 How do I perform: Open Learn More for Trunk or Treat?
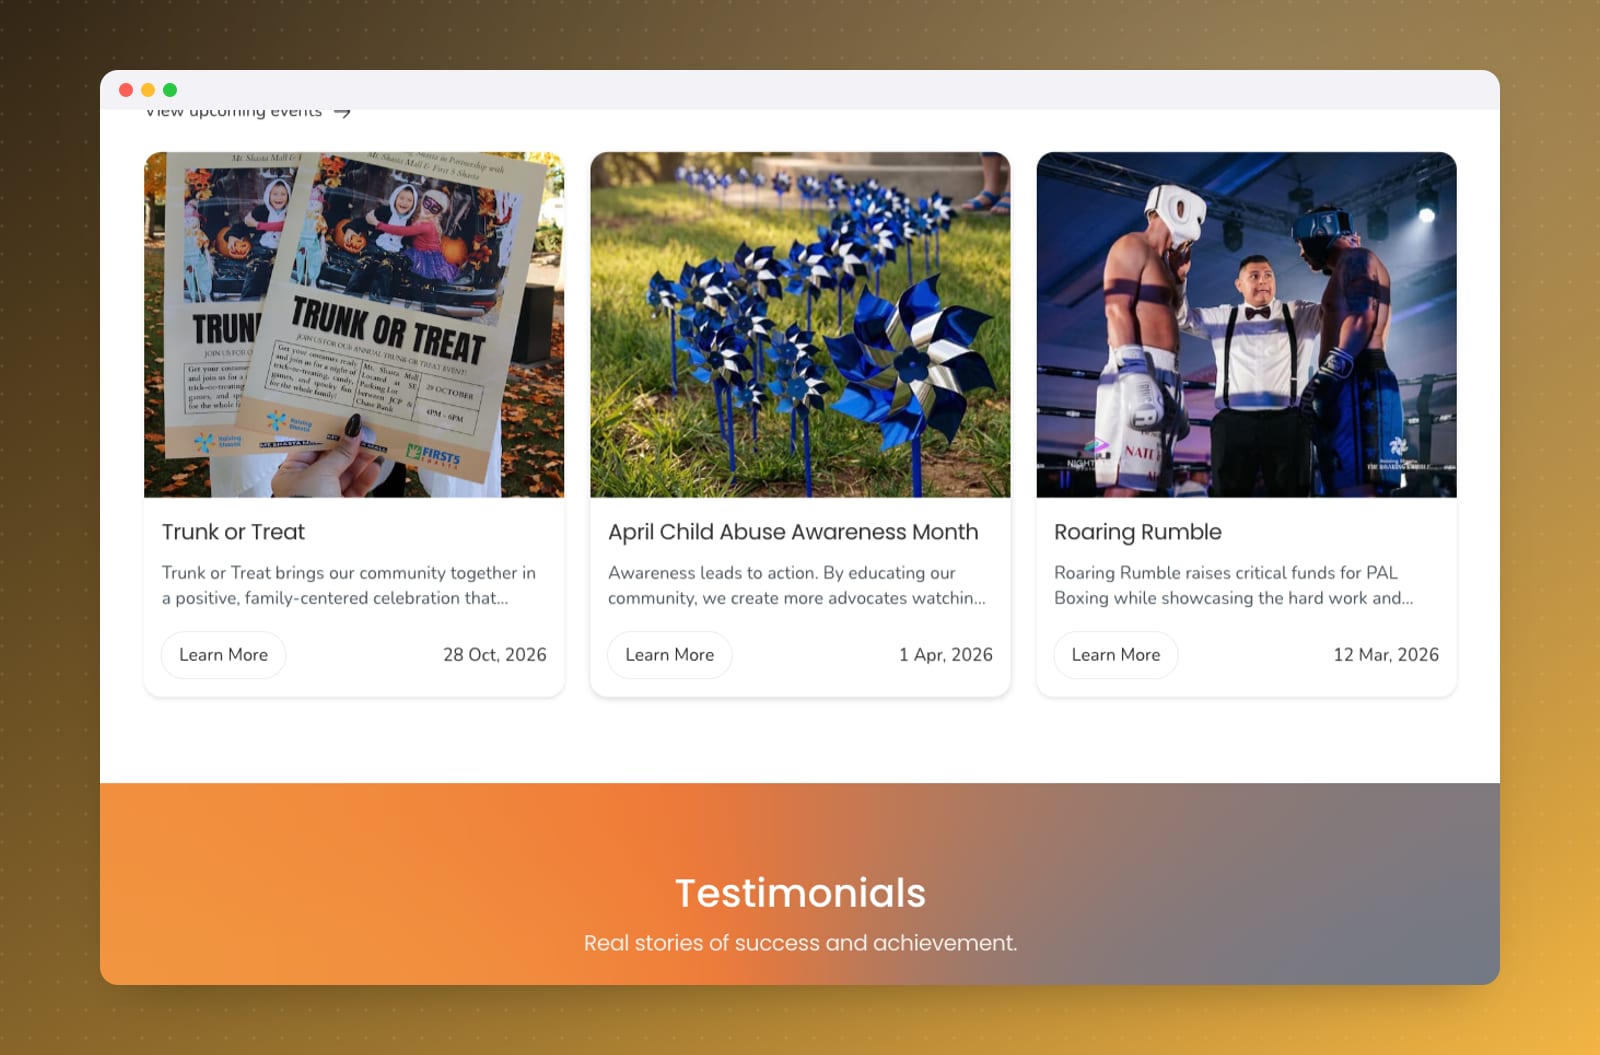[x=223, y=655]
